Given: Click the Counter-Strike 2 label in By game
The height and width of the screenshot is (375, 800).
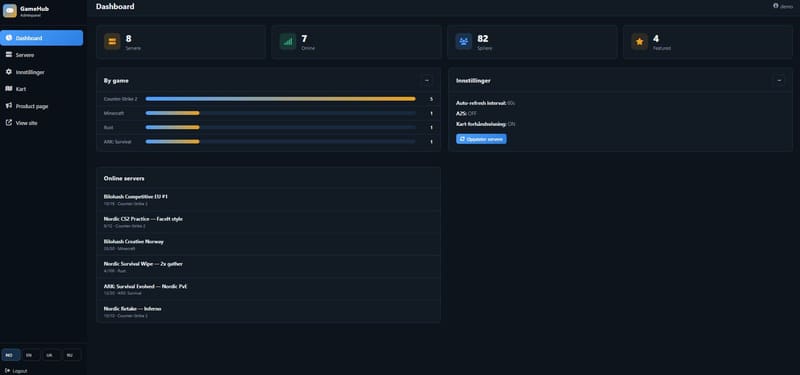Looking at the screenshot, I should (x=120, y=99).
